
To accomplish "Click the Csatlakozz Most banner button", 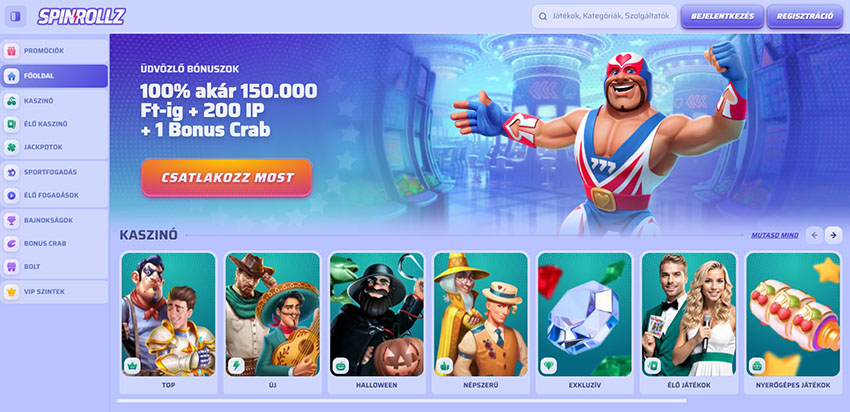I will click(227, 178).
